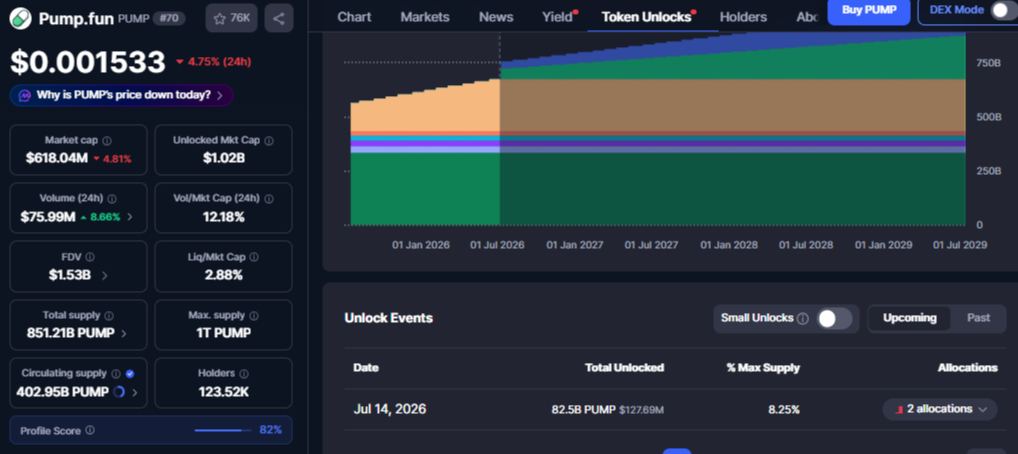Open Circulating supply info icon
Viewport: 1018px width, 454px height.
116,373
